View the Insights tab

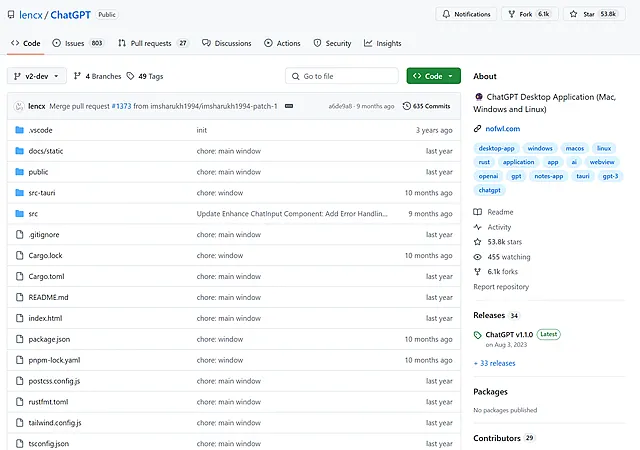click(x=382, y=43)
